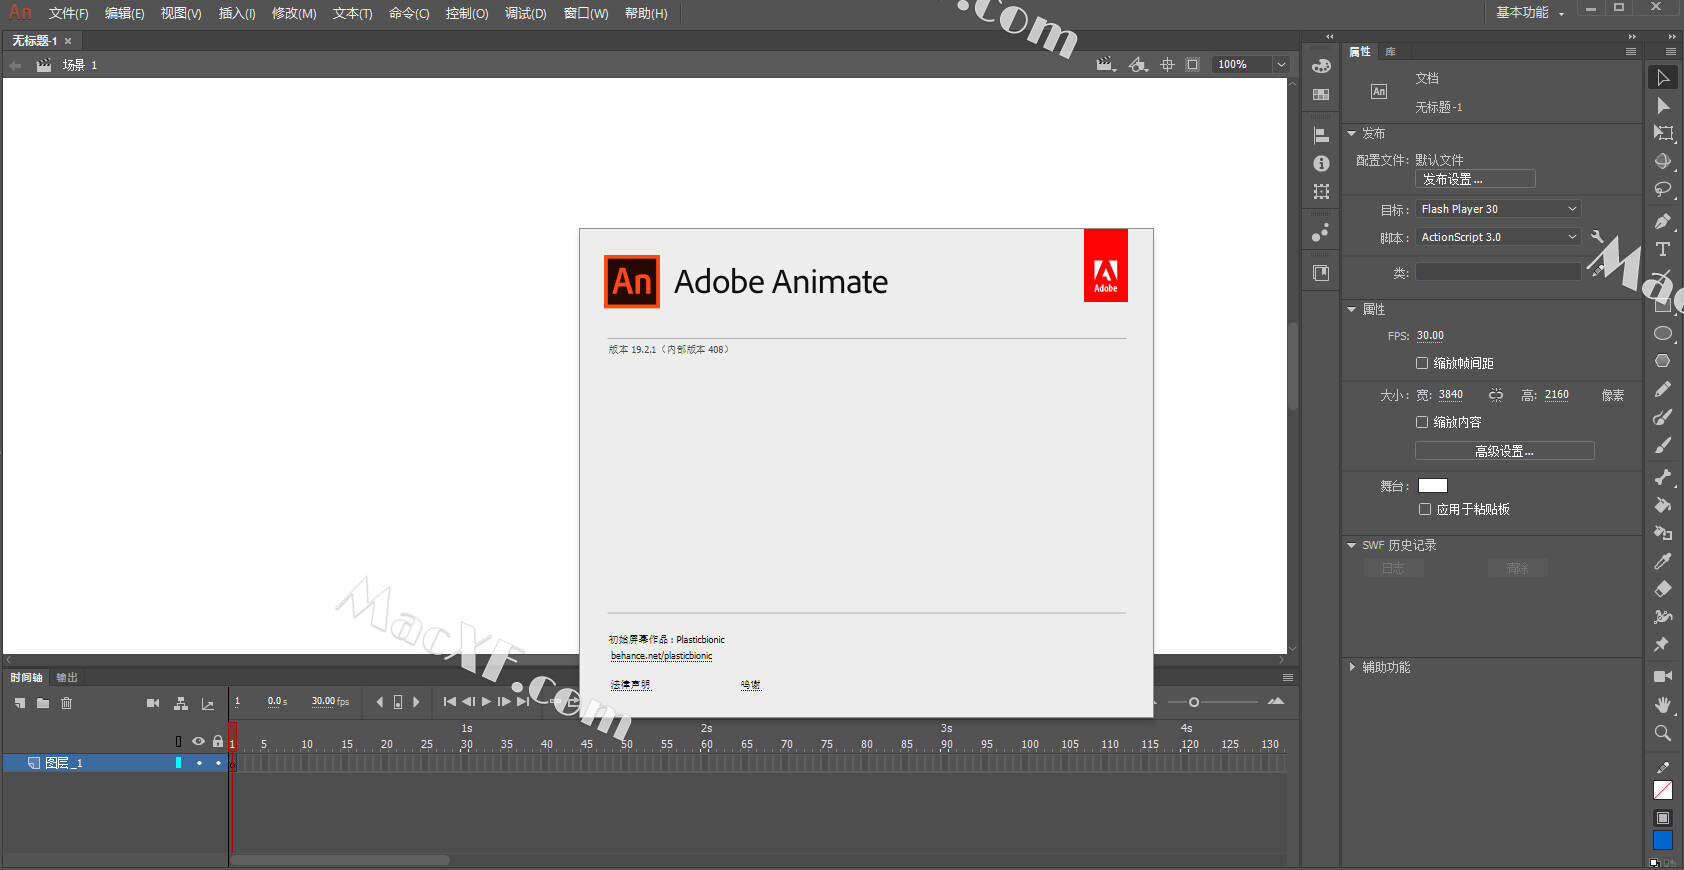Check the 缩放内容 checkbox
Viewport: 1684px width, 870px height.
(x=1422, y=422)
